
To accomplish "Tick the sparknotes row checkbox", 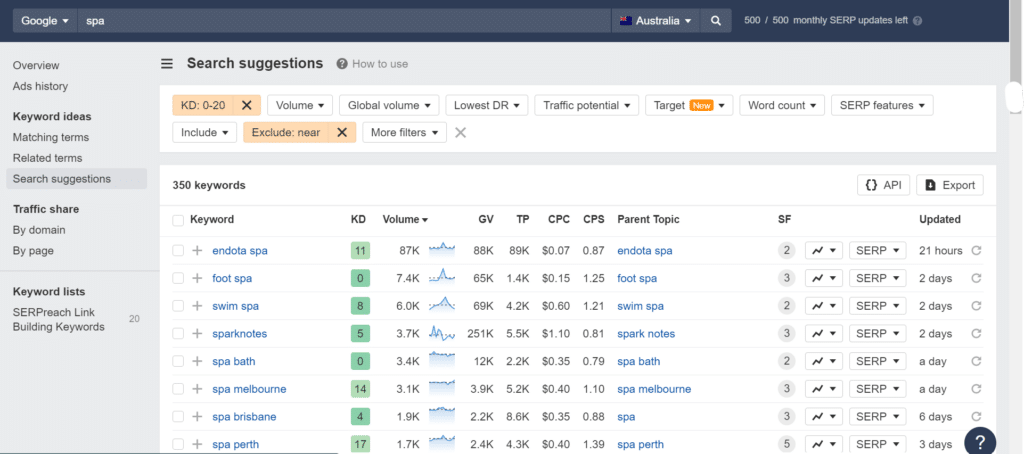I will point(178,334).
